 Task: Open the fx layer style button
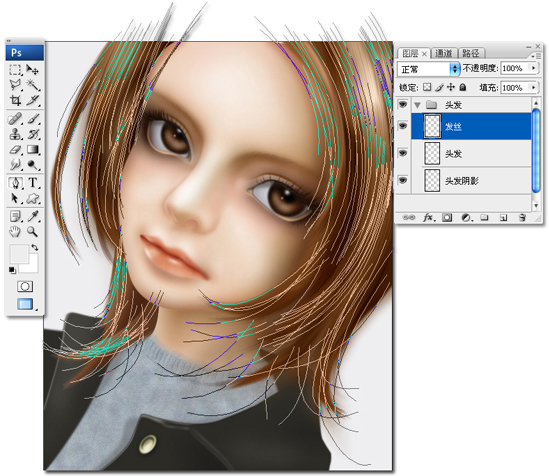click(x=429, y=218)
